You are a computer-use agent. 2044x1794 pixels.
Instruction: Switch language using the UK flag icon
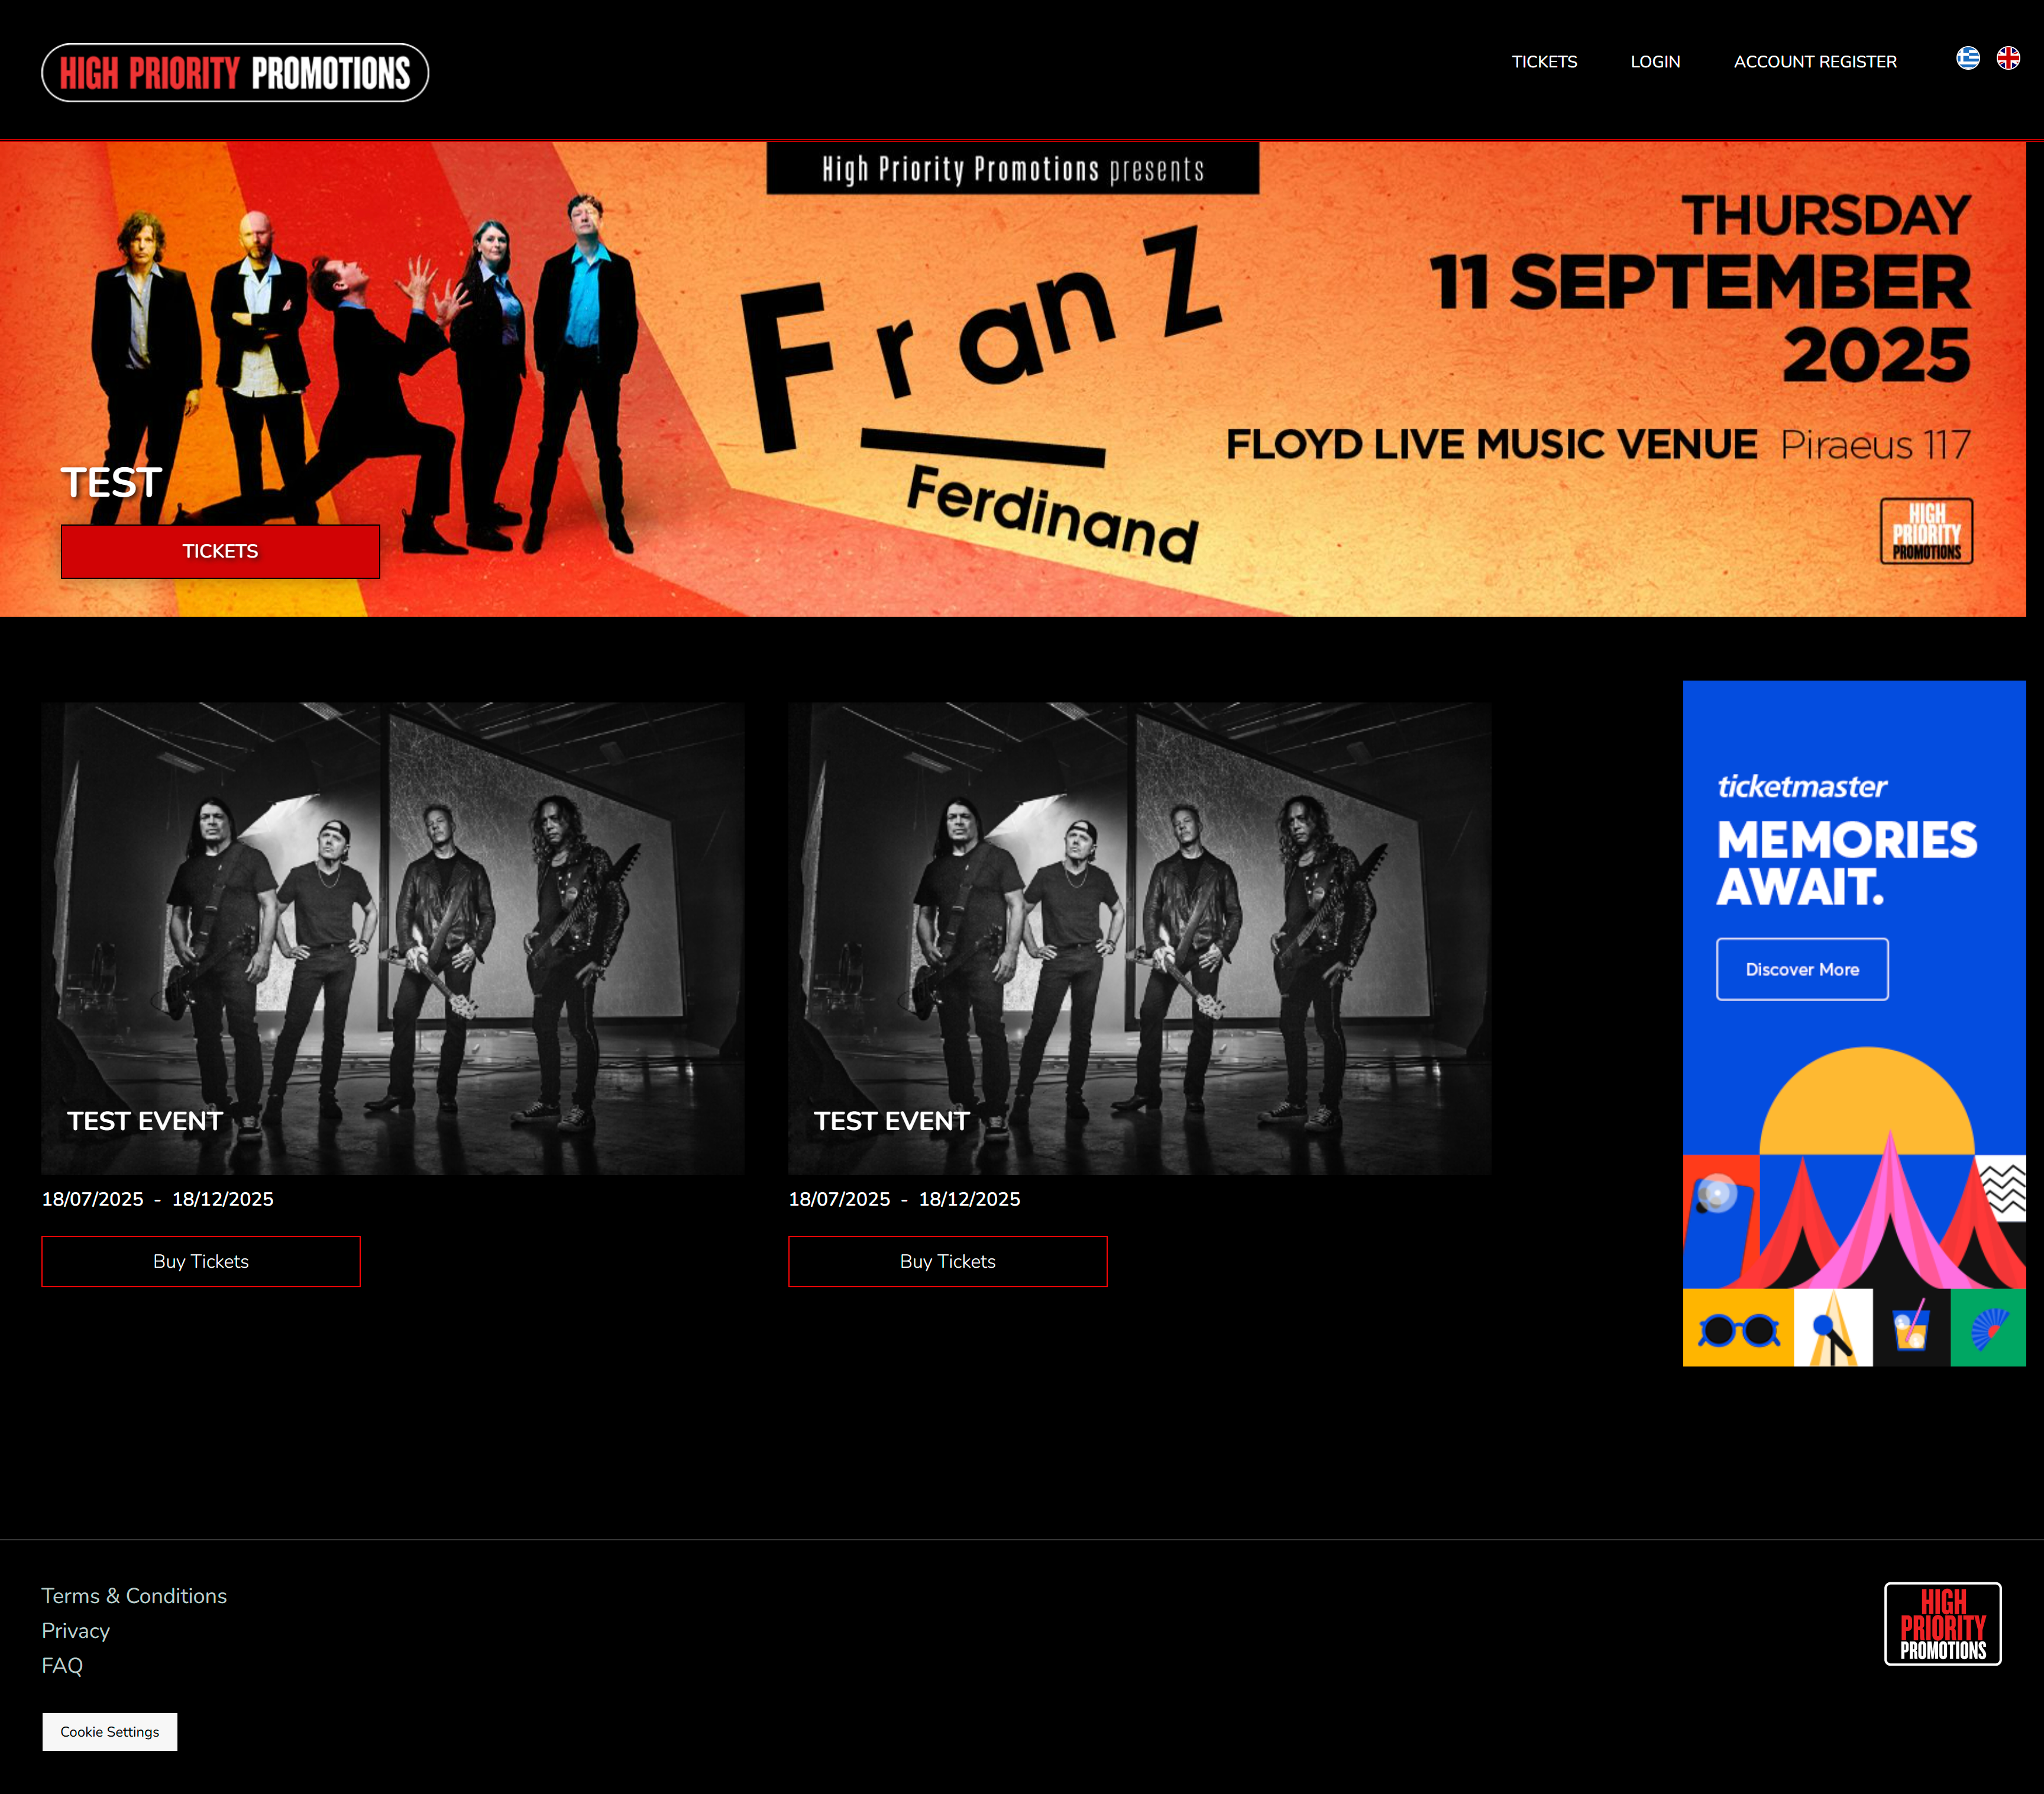click(2008, 58)
